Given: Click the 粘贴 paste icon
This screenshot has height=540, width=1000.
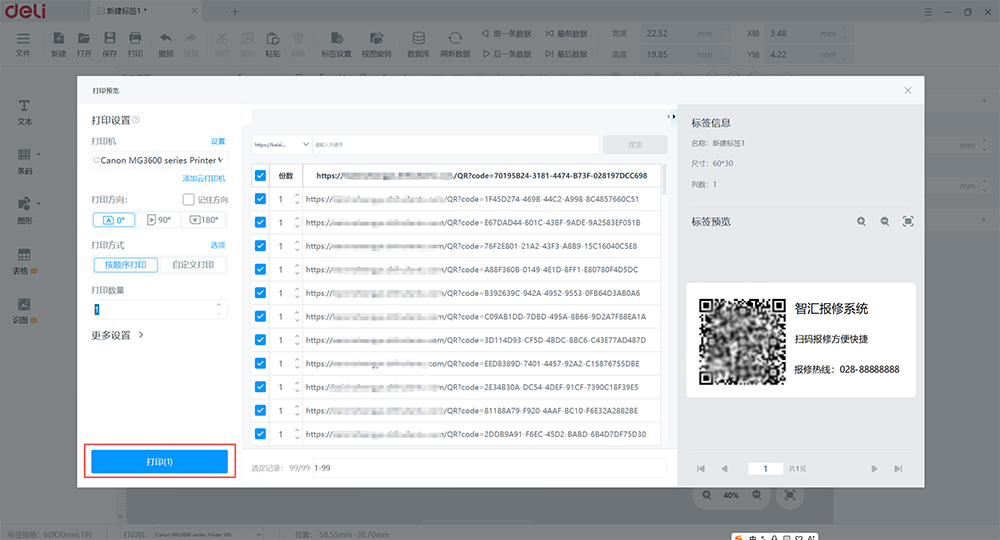Looking at the screenshot, I should click(273, 44).
